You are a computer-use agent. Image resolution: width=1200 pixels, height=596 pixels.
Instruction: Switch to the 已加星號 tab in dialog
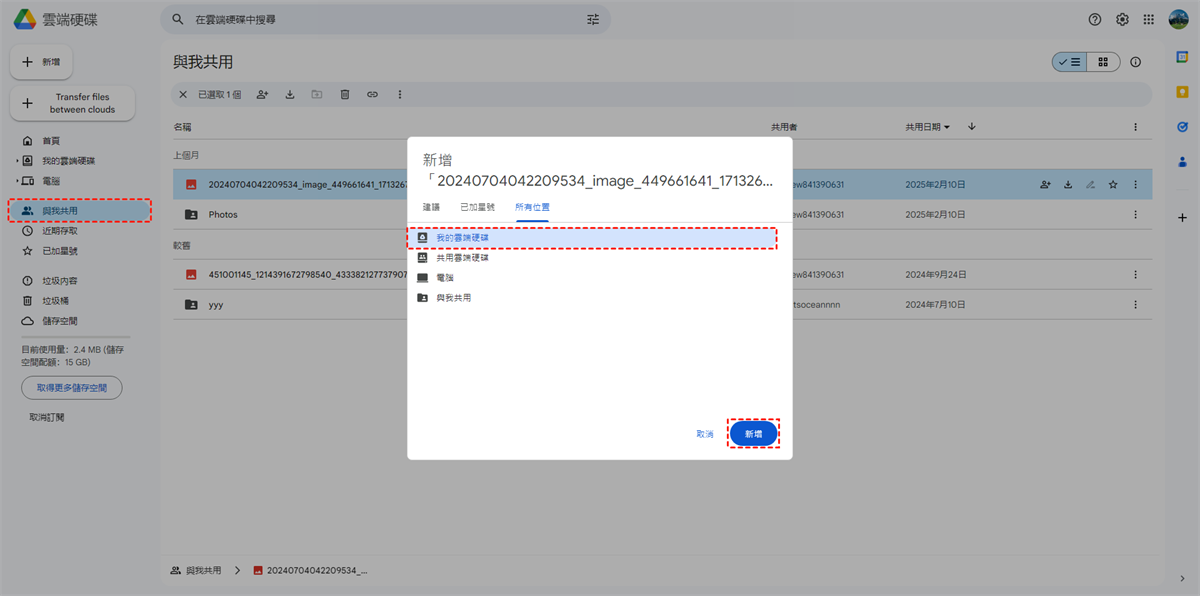[x=477, y=207]
